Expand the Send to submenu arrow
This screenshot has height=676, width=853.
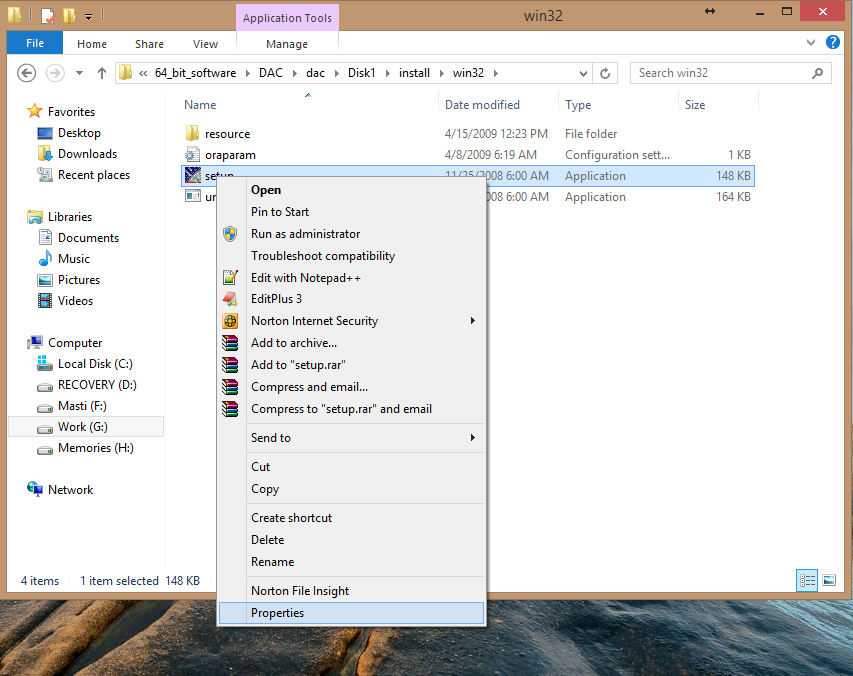(473, 438)
